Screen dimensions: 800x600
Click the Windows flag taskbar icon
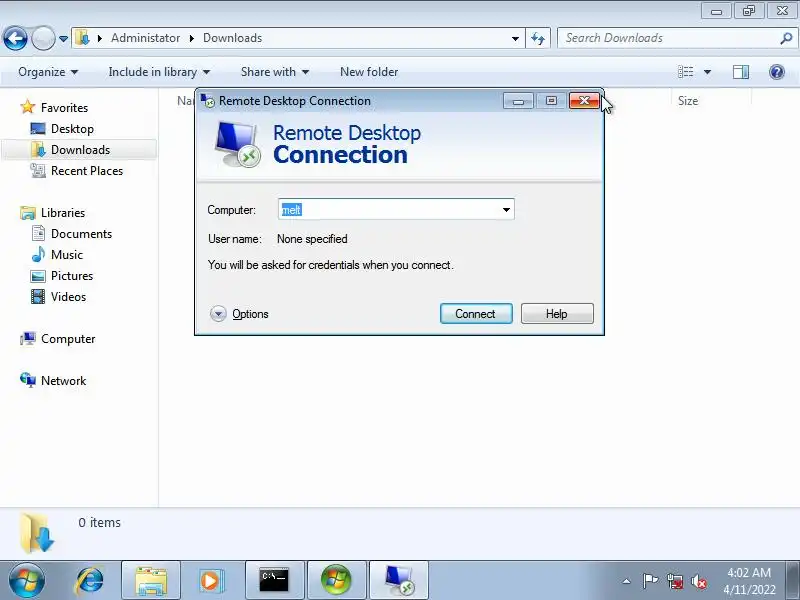click(x=336, y=581)
